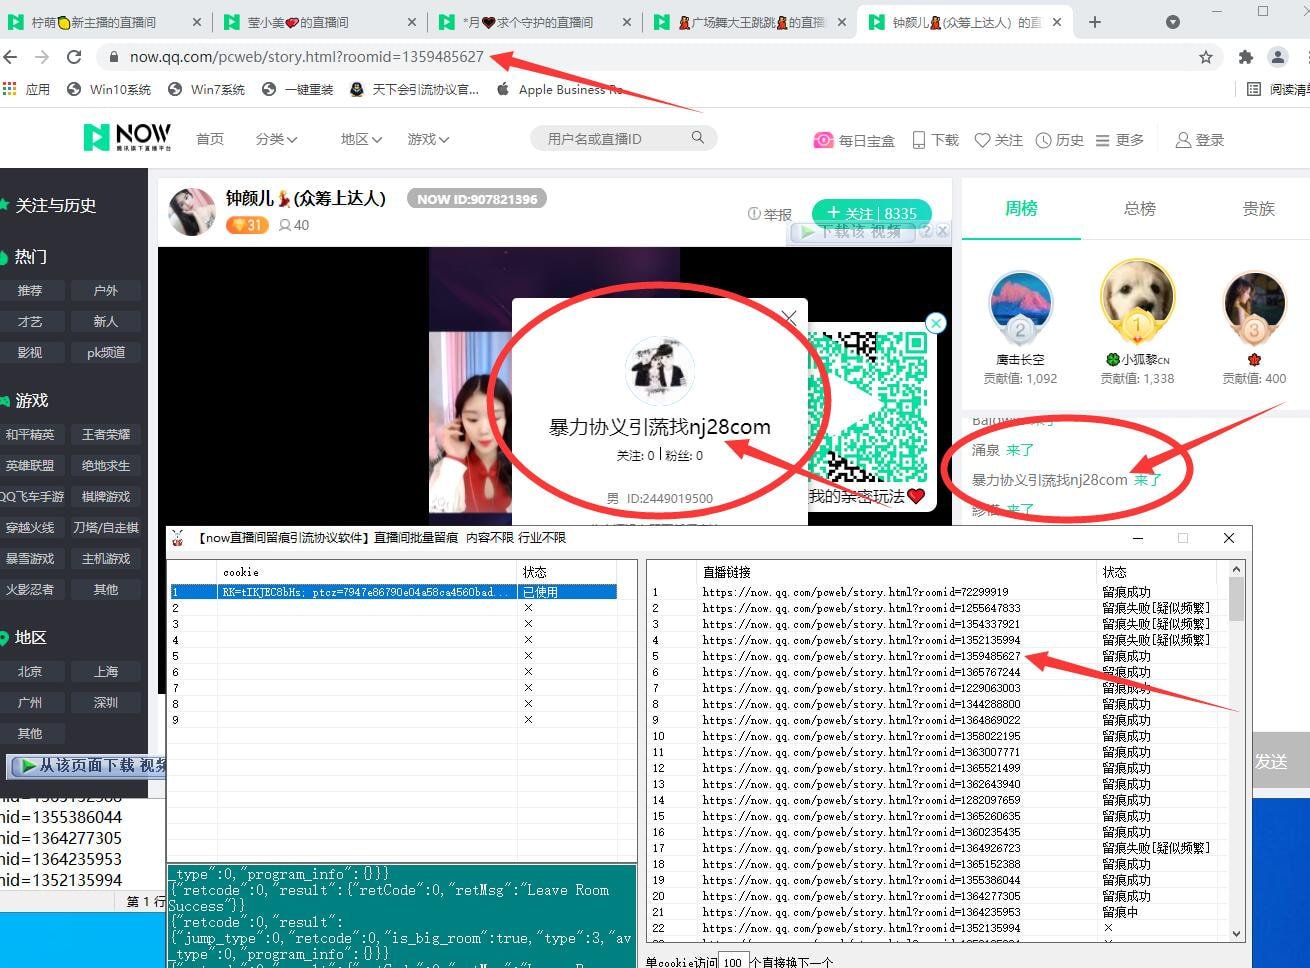Reload the current page
The image size is (1310, 968).
[74, 57]
